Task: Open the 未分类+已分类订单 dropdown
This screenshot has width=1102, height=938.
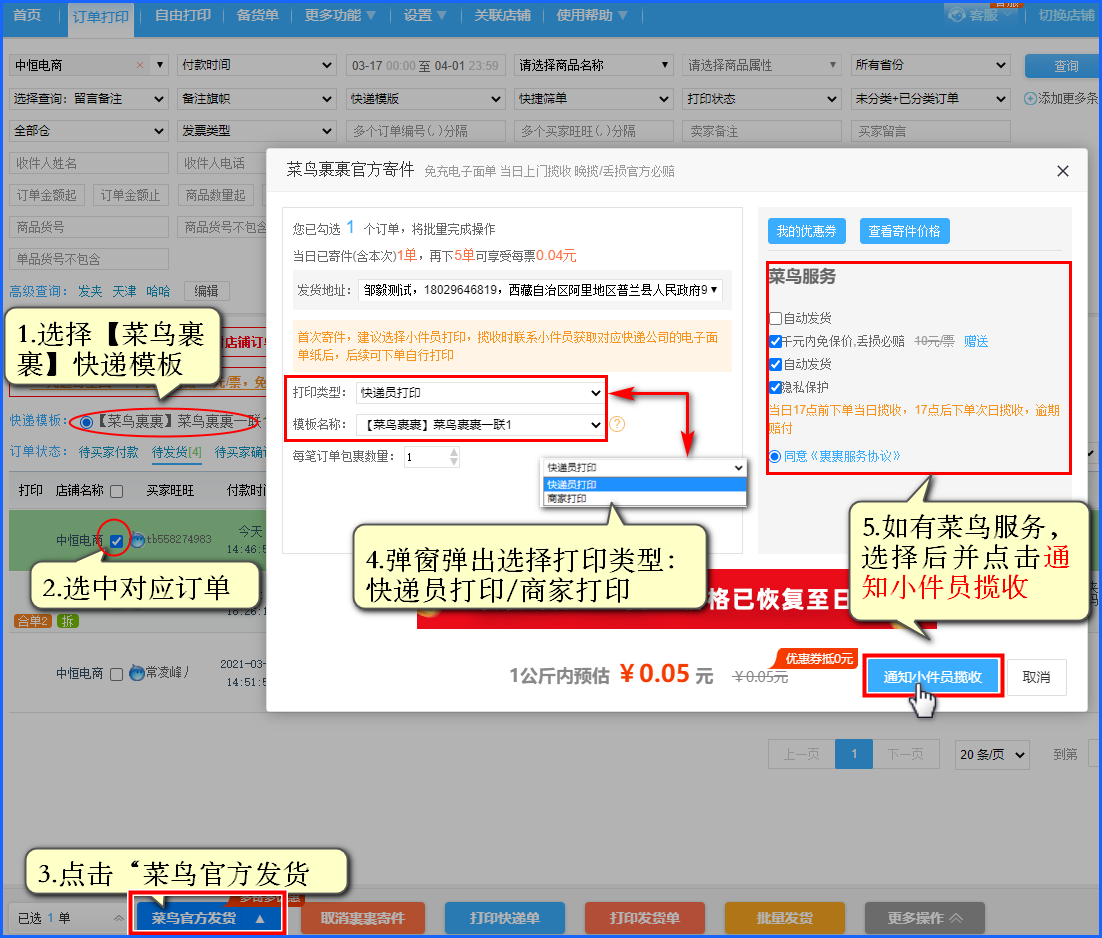Action: (931, 99)
